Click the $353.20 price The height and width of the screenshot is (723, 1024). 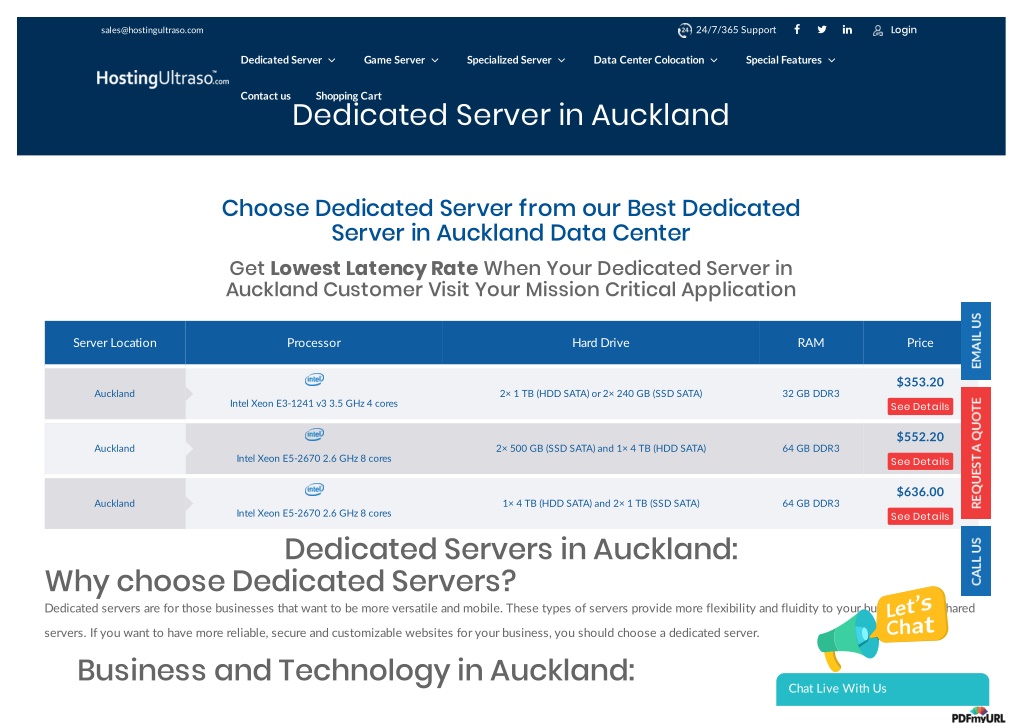(920, 382)
